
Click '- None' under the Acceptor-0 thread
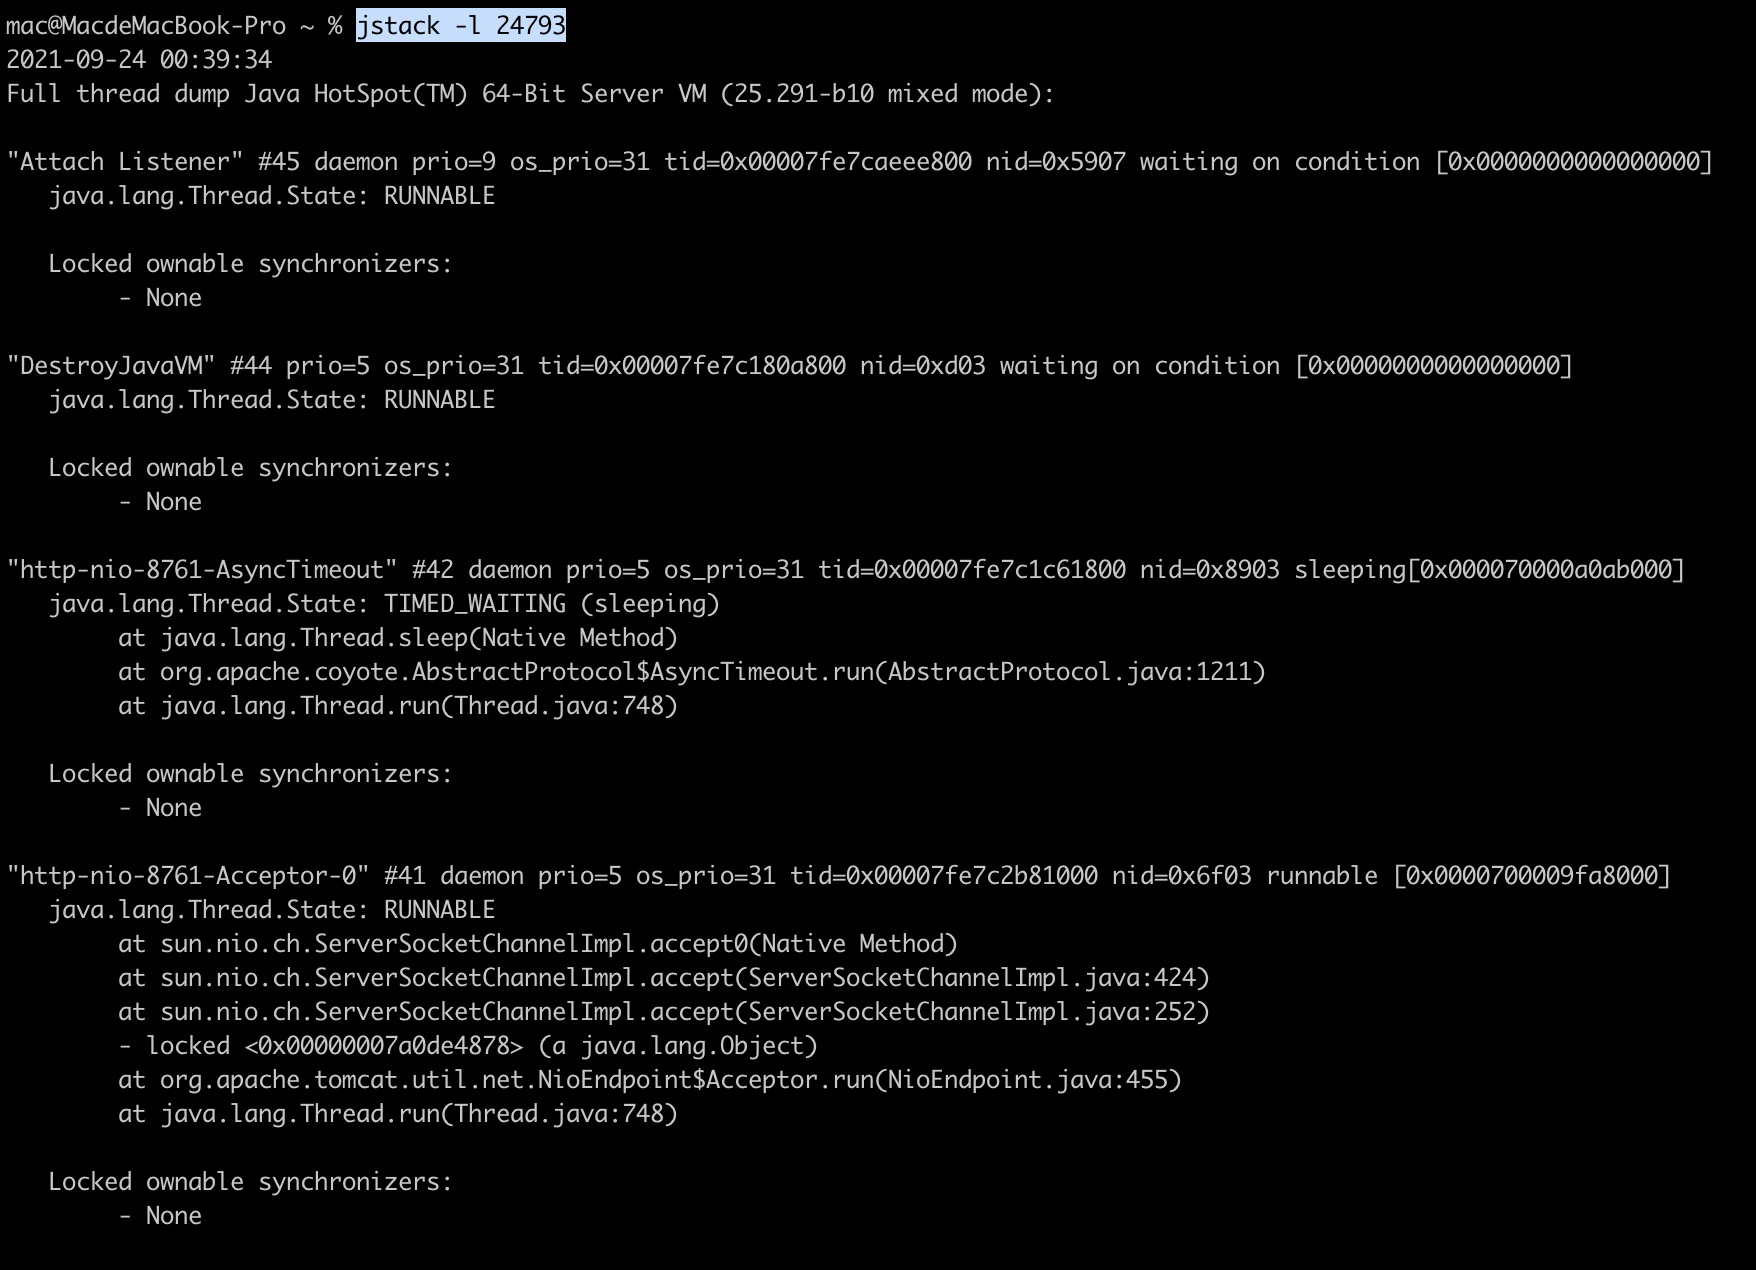[x=160, y=1215]
